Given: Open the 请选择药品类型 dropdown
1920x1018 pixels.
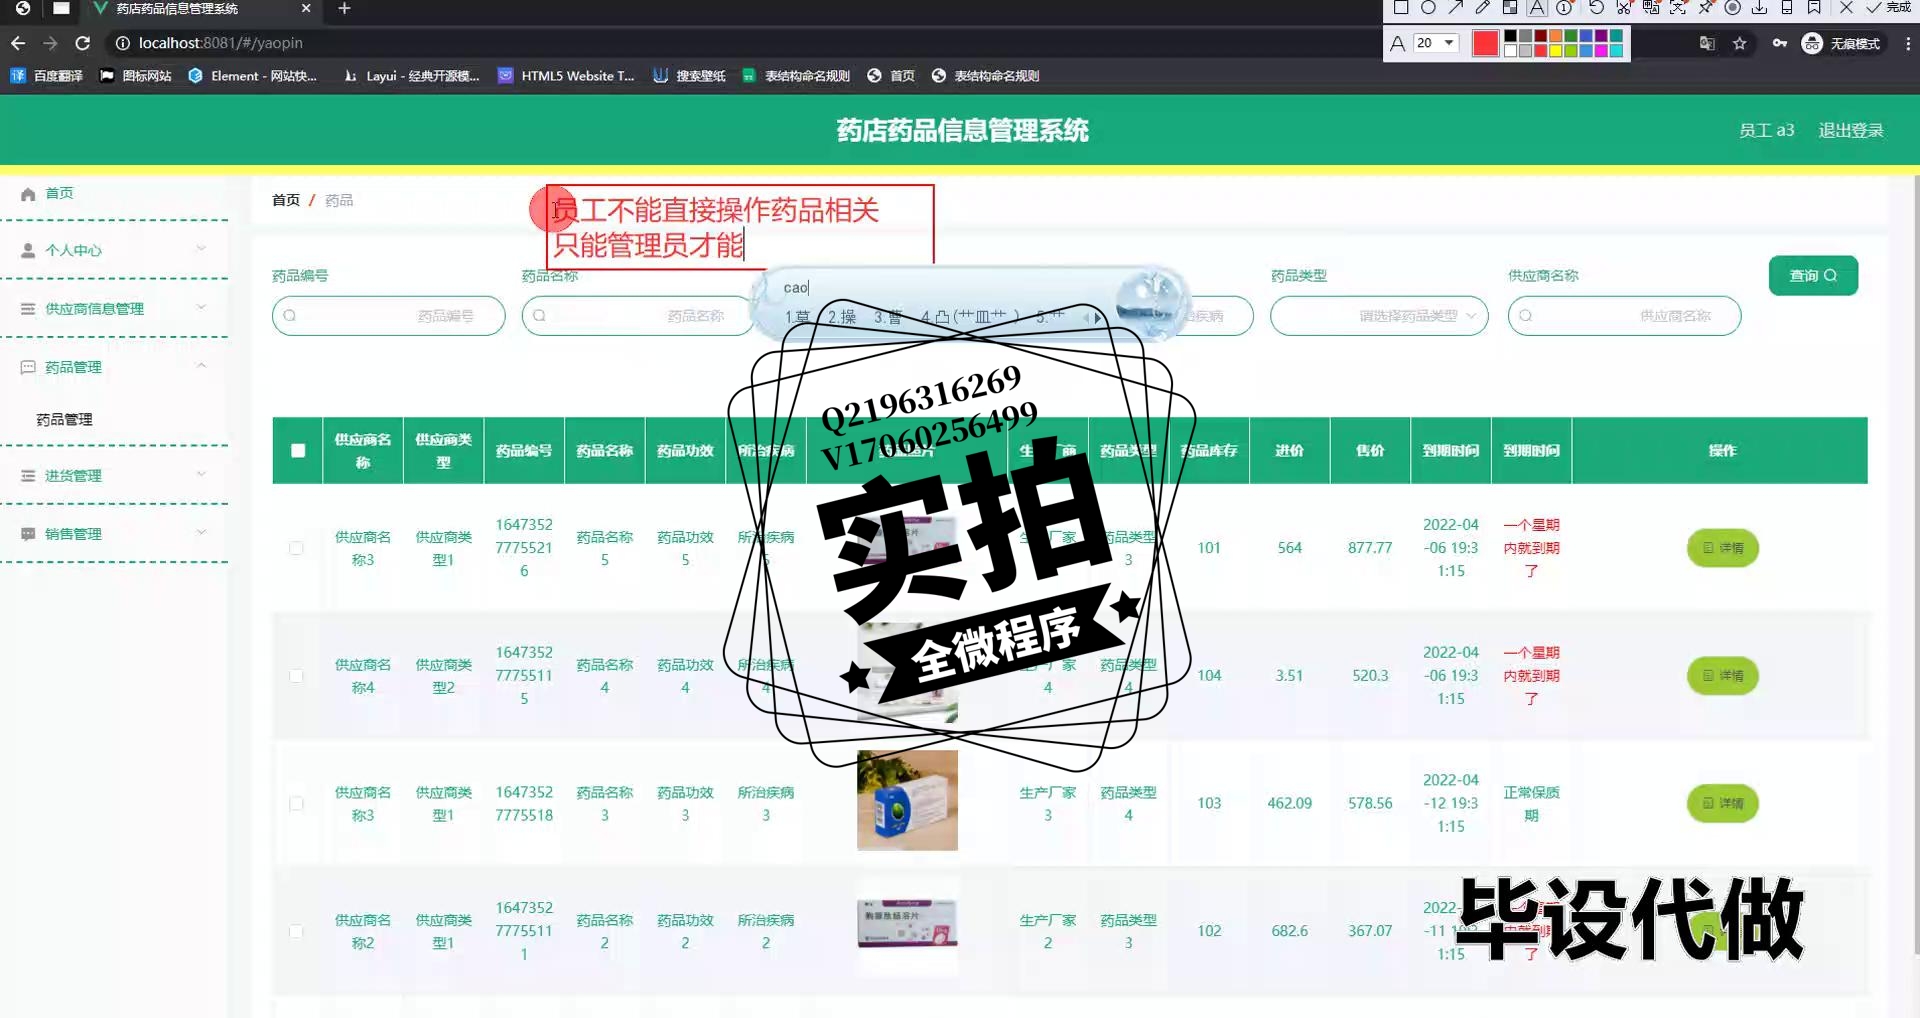Looking at the screenshot, I should [x=1379, y=316].
